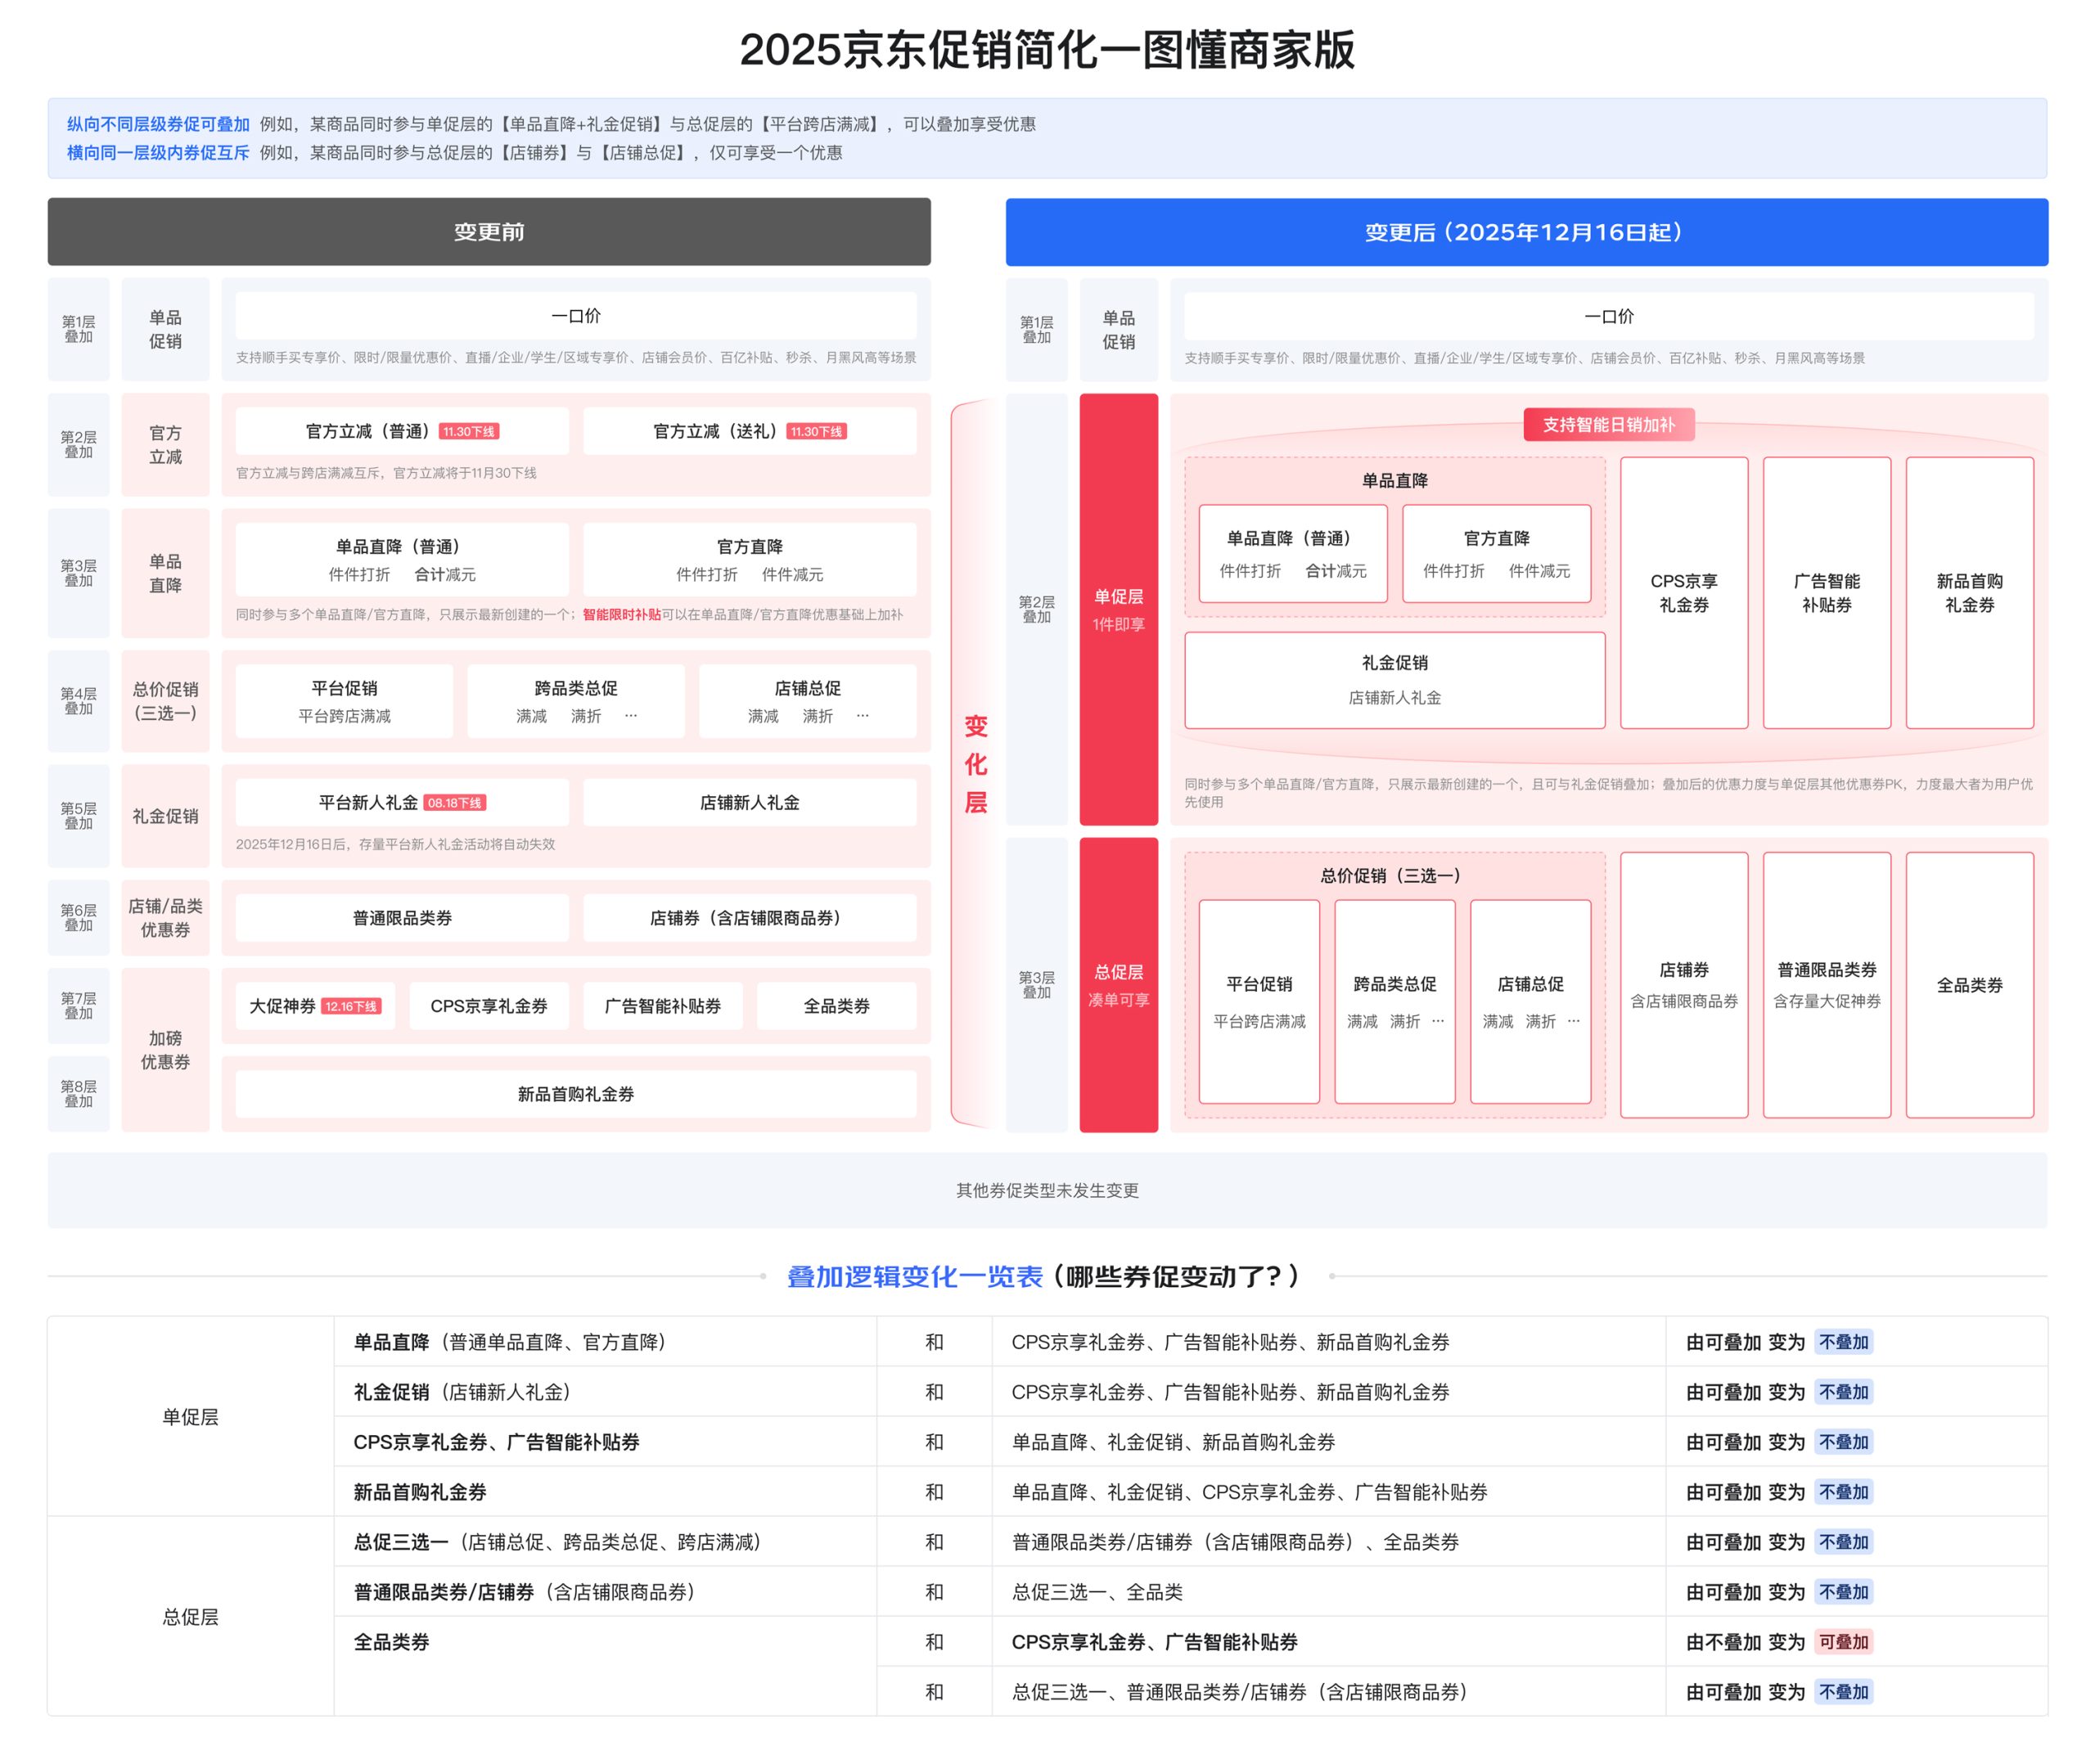Viewport: 2095px width, 1764px height.
Task: Click the 支持智能日销加补 red label
Action: pos(1608,425)
